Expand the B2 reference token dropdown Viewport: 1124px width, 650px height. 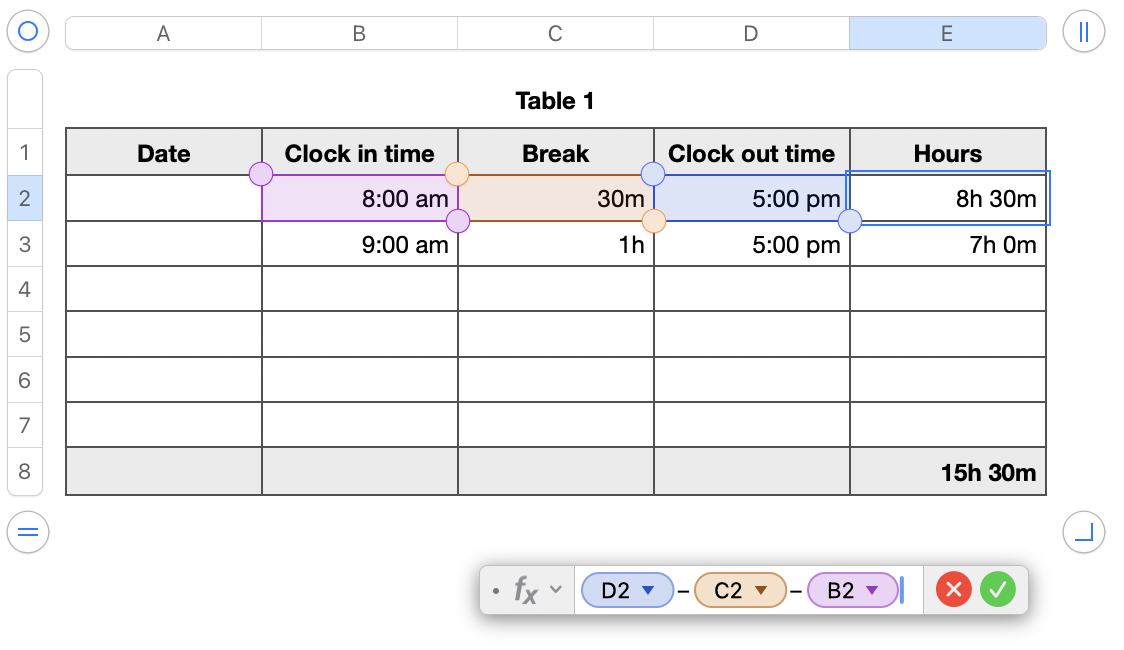pos(871,591)
